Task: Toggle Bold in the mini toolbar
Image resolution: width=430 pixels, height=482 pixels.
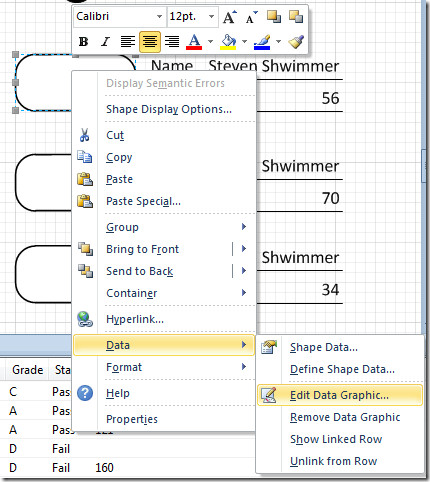Action: [83, 42]
